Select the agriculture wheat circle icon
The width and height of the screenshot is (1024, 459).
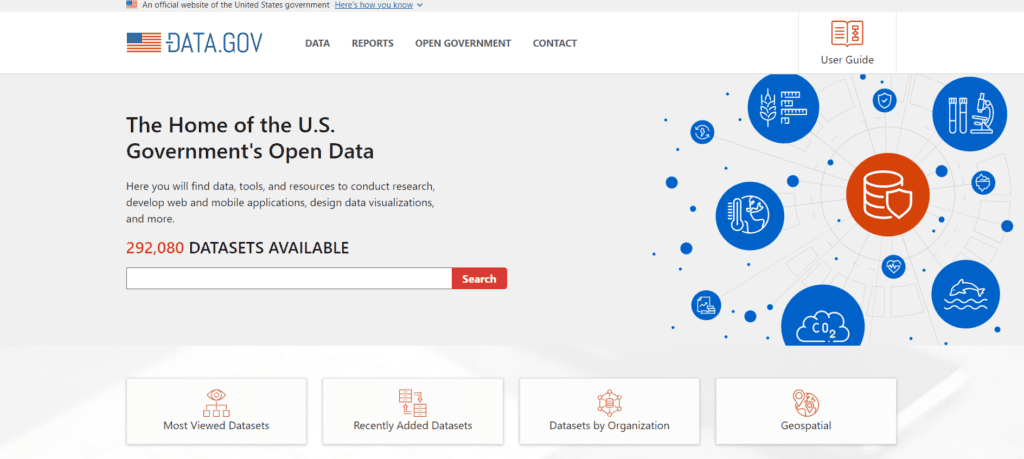pyautogui.click(x=783, y=108)
